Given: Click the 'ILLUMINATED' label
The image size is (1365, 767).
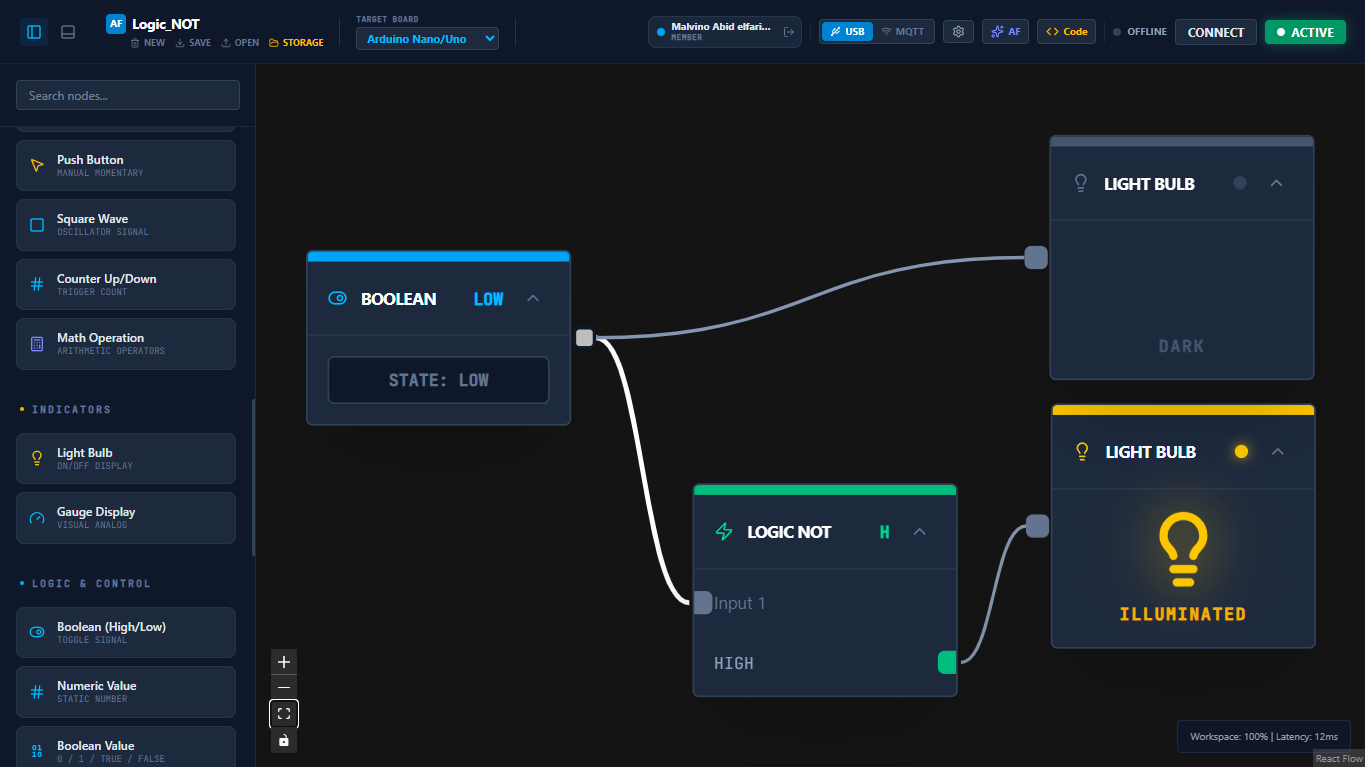Looking at the screenshot, I should pos(1183,614).
